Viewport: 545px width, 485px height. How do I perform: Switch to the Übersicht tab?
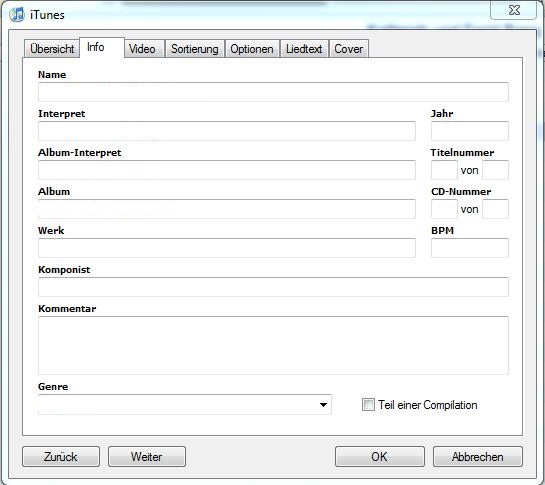52,49
